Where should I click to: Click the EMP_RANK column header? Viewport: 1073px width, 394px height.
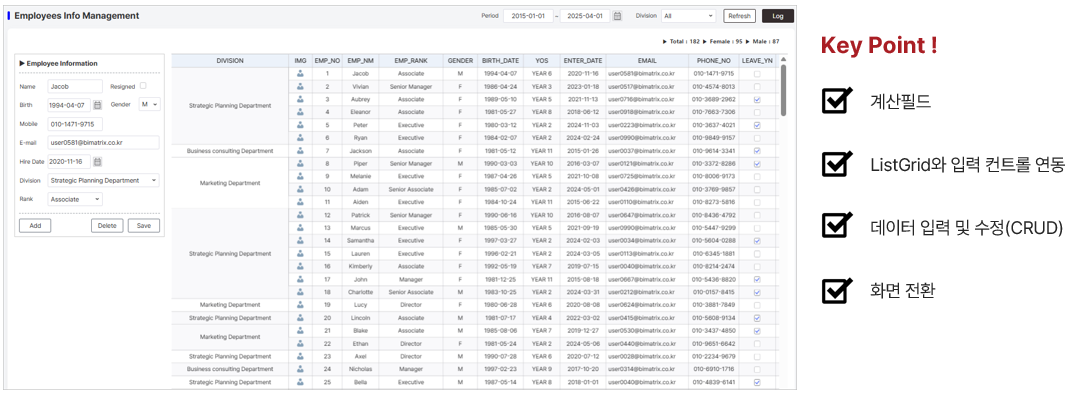click(x=411, y=61)
